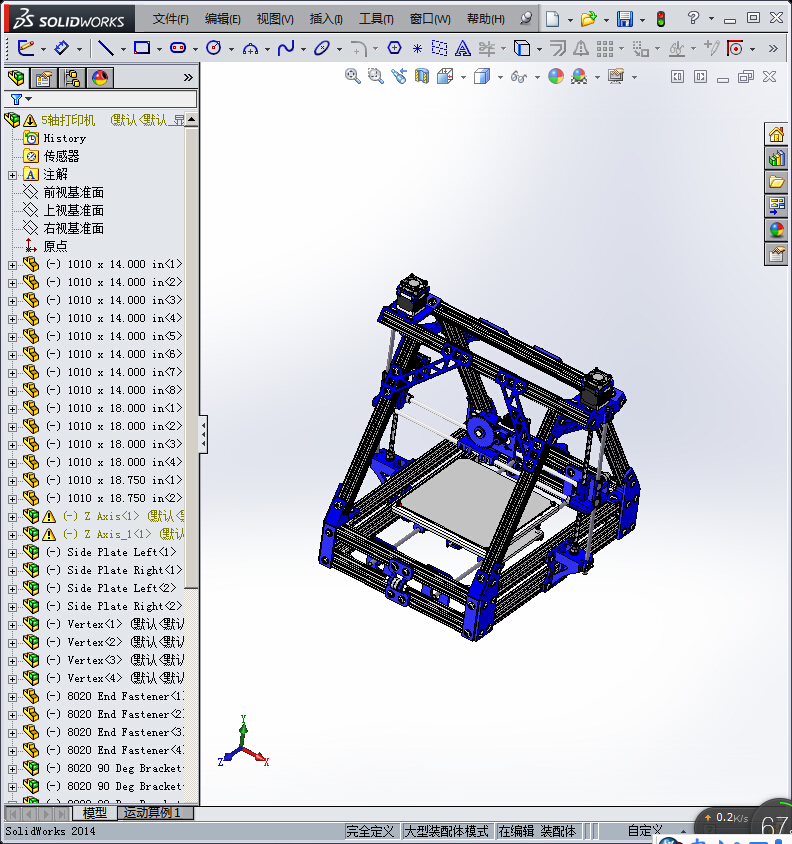Screen dimensions: 792x844
Task: Select the Spline sketch tool
Action: 286,48
